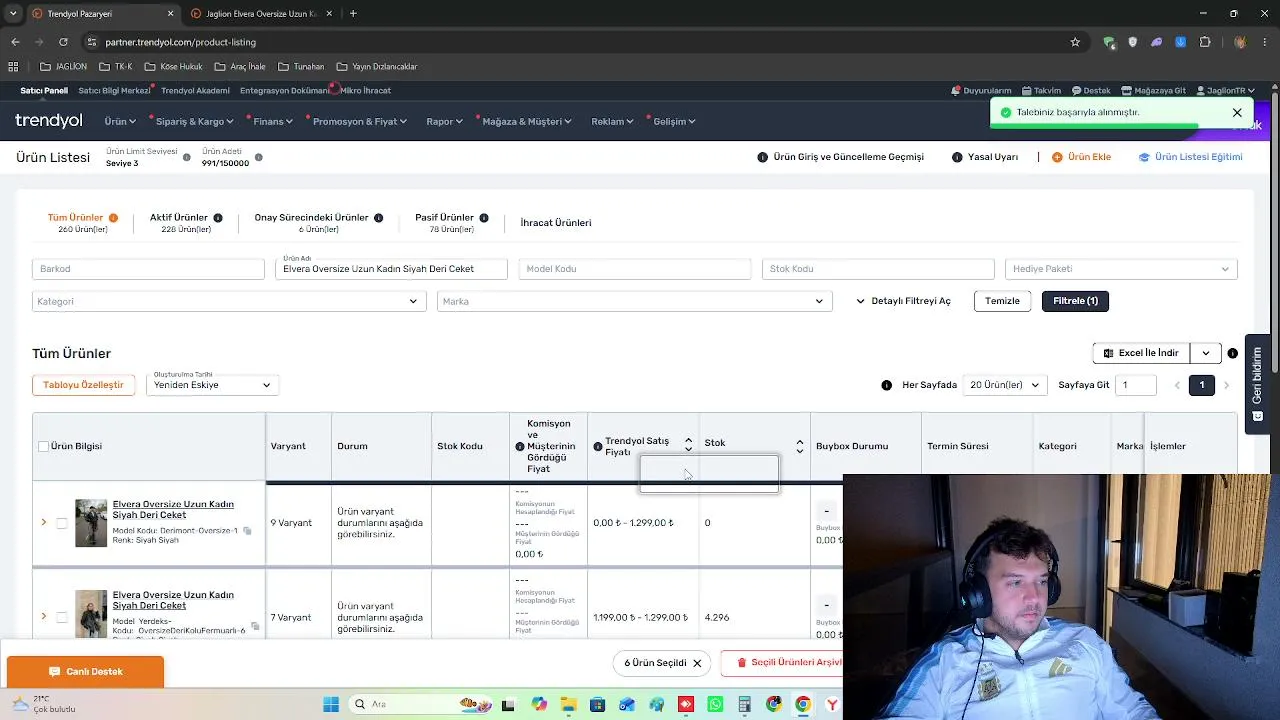The width and height of the screenshot is (1280, 720).
Task: Click info icon on Aktif Ürünler tab
Action: [x=218, y=217]
